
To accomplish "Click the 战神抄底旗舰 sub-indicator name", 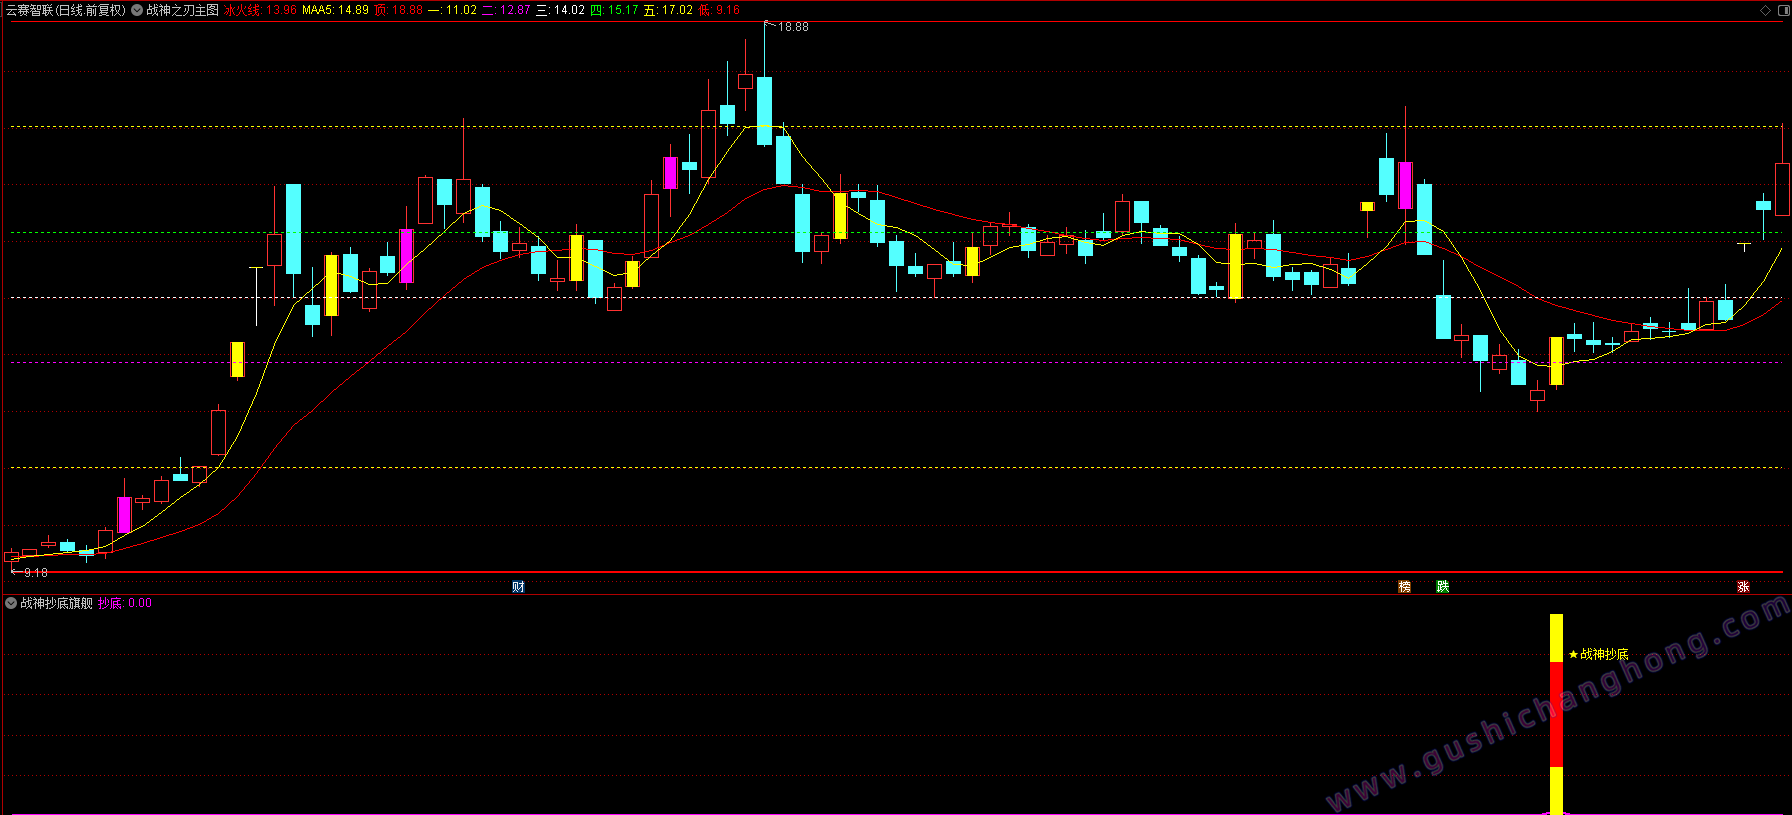I will (x=57, y=603).
